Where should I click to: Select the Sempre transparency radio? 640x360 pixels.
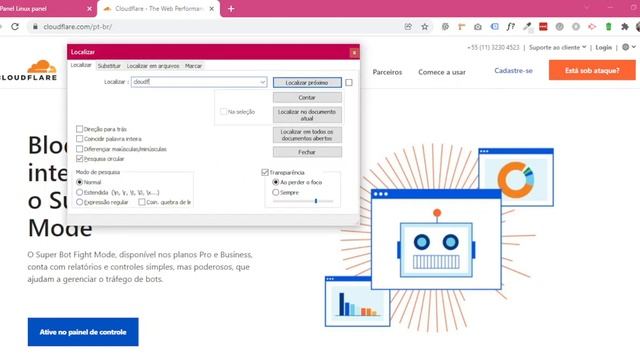[x=276, y=192]
